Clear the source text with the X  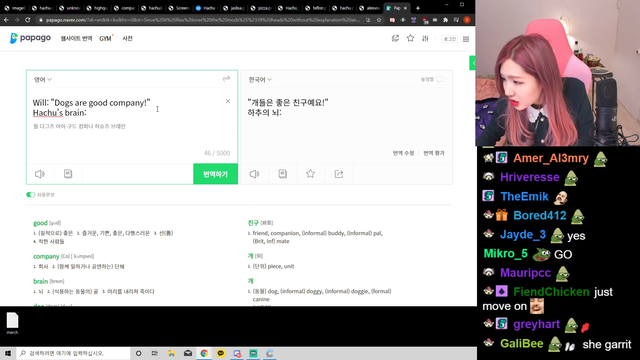tap(228, 101)
